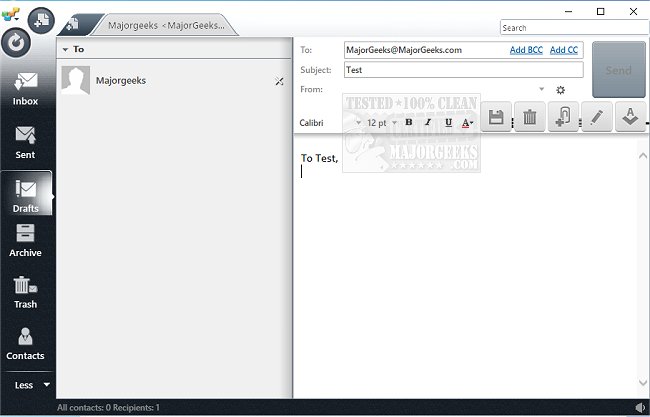Remove Majorgeeks from recipients

(x=279, y=81)
